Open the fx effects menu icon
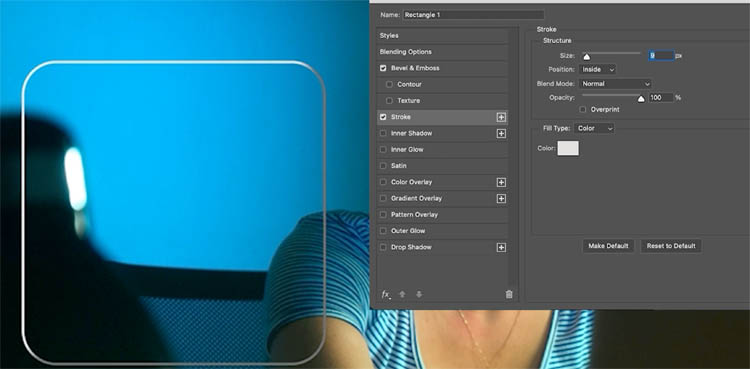 (386, 294)
